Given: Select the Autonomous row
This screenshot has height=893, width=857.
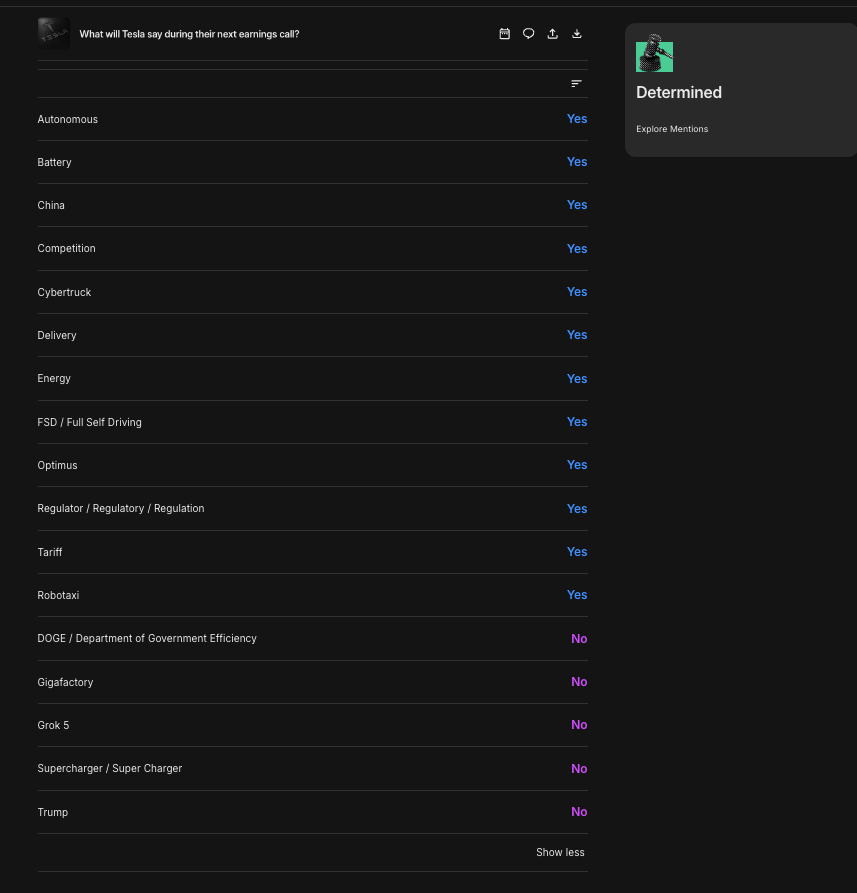Looking at the screenshot, I should tap(313, 119).
